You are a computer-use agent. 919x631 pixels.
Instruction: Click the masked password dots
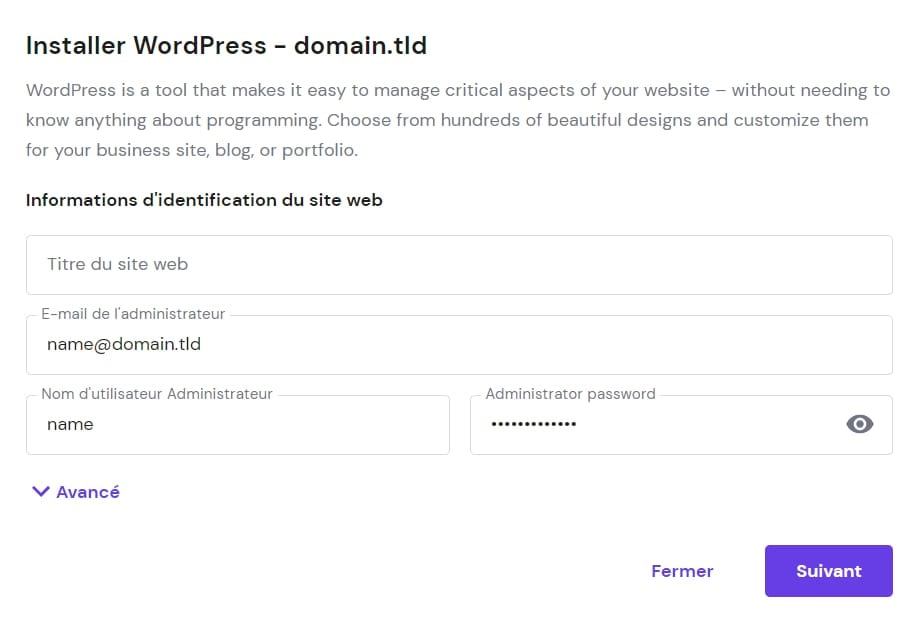(533, 425)
